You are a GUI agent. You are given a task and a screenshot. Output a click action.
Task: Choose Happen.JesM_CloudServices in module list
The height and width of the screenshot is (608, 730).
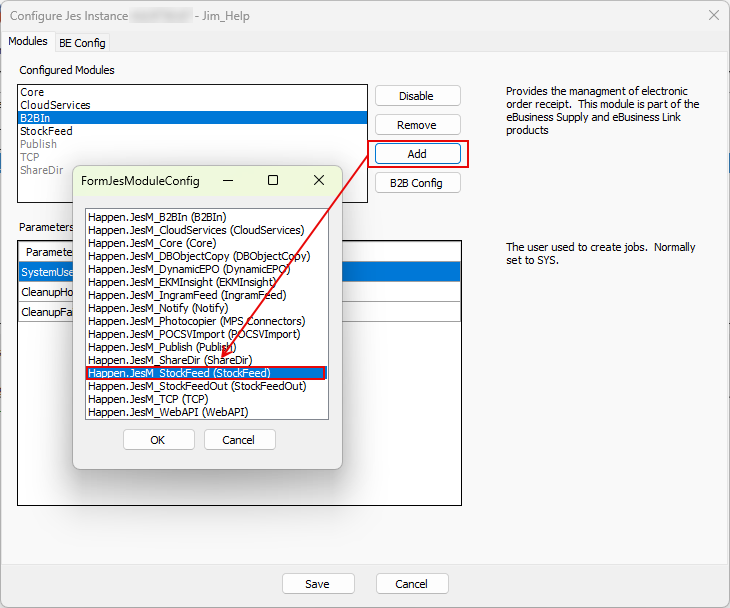[x=207, y=230]
